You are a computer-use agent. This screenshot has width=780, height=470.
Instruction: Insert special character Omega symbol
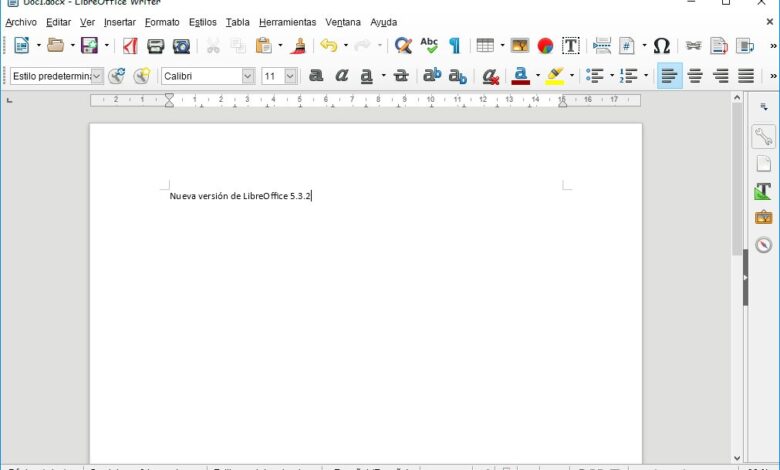click(662, 46)
